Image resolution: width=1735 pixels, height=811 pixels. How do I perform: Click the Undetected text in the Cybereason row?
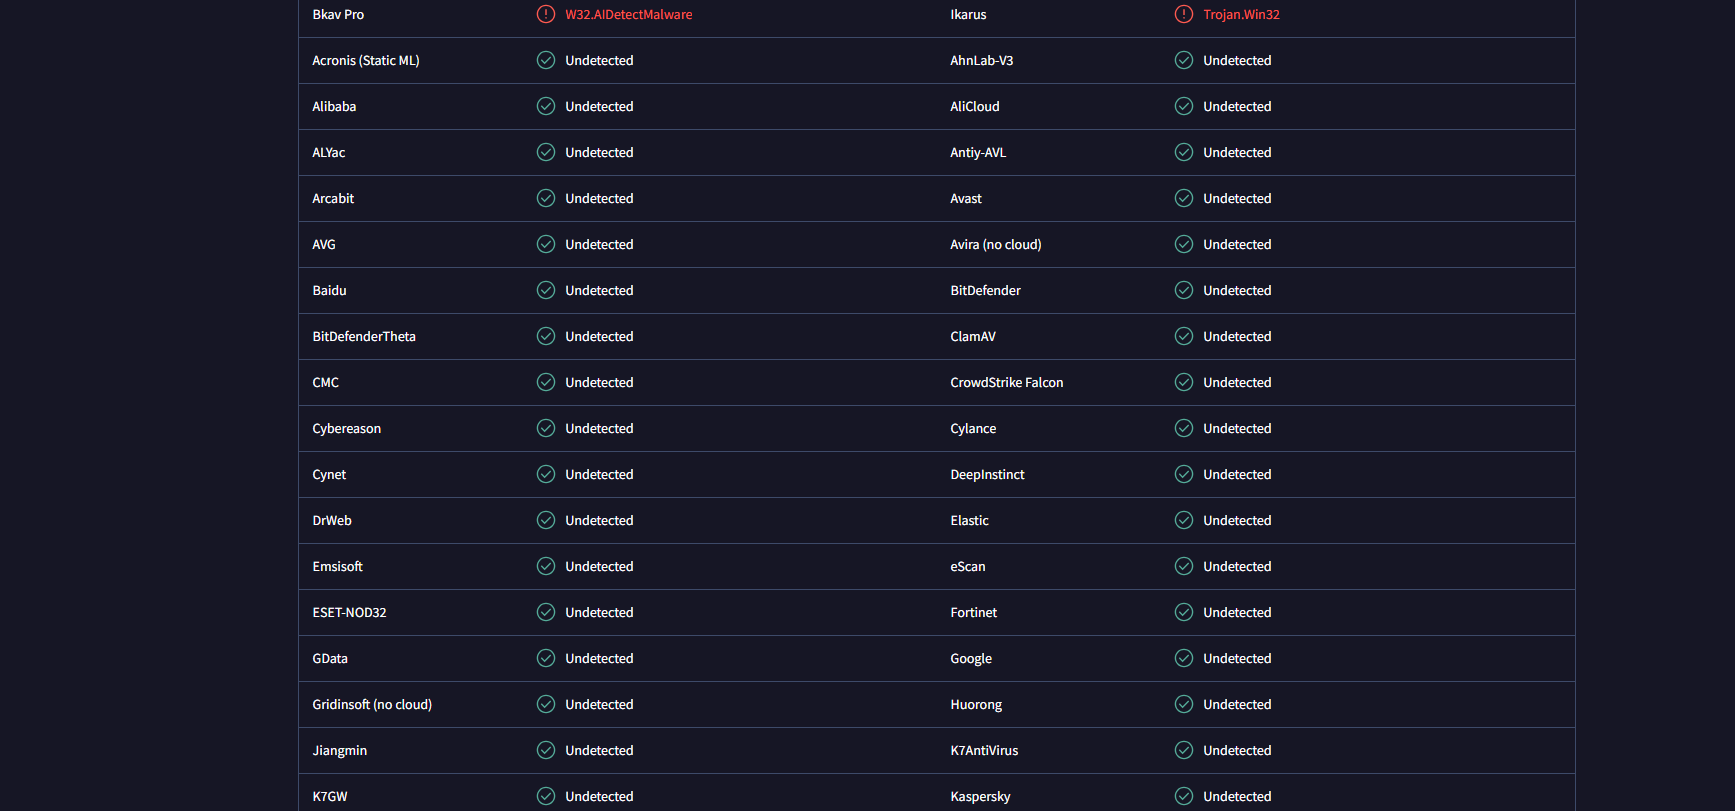click(599, 429)
